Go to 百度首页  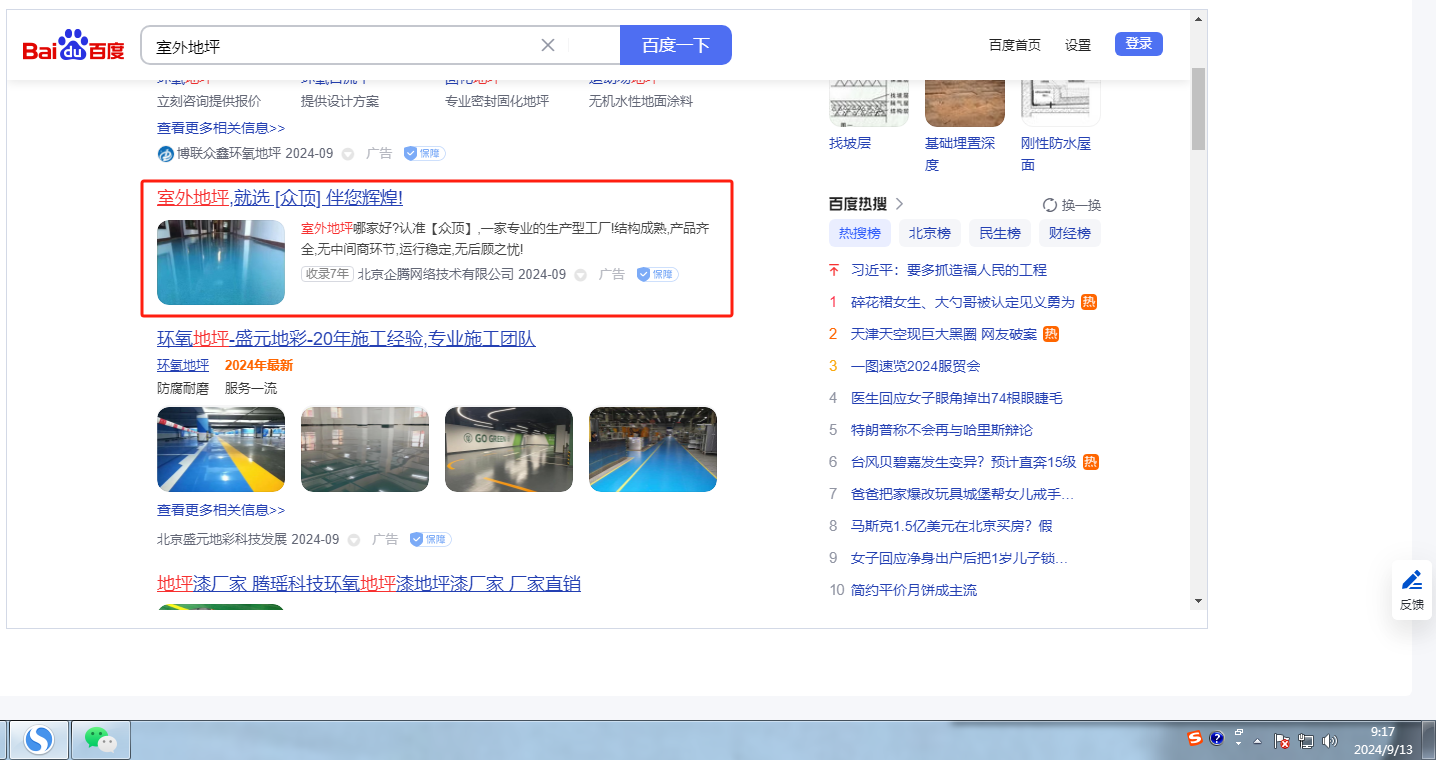[1015, 45]
